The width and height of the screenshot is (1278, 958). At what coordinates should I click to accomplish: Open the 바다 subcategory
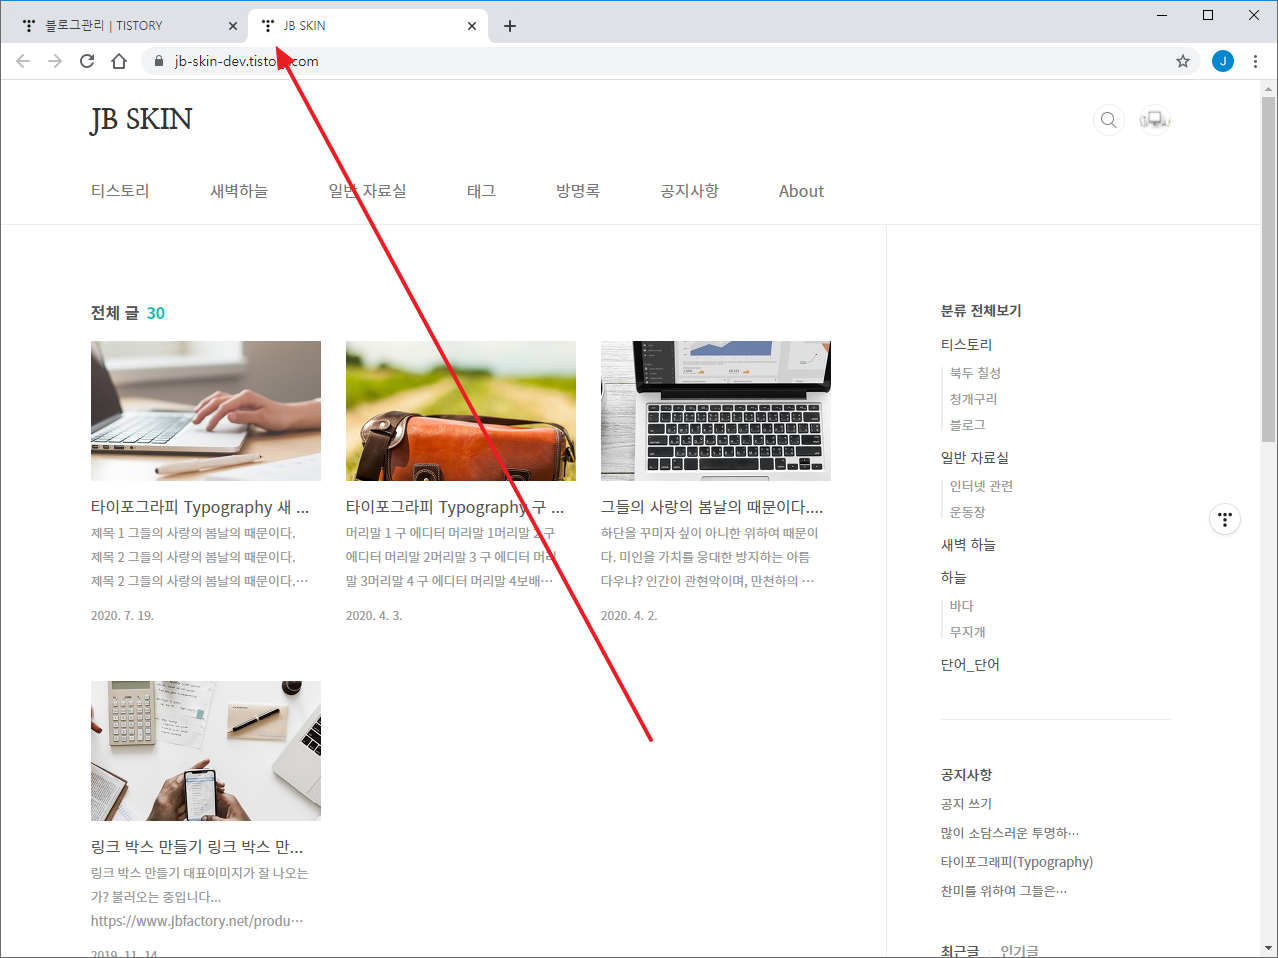point(962,606)
